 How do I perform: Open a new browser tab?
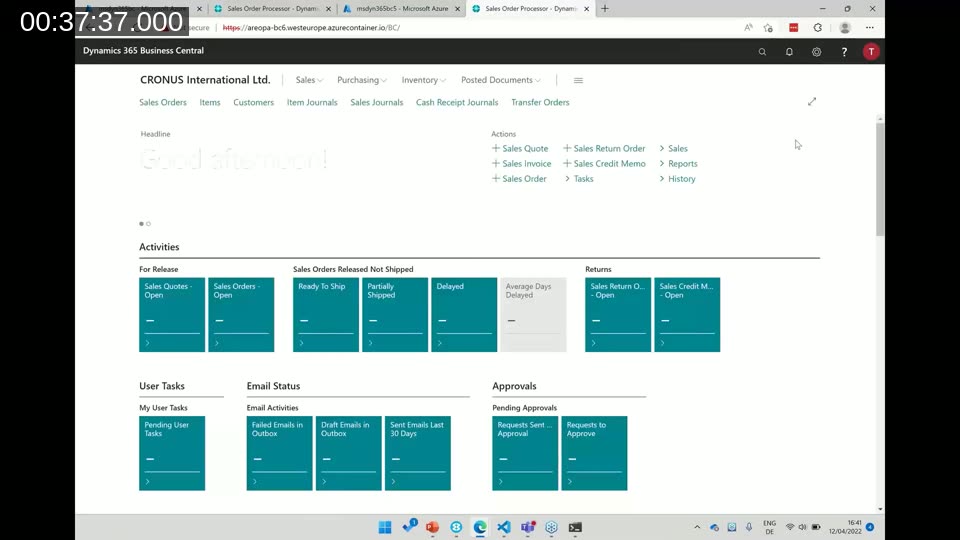coord(605,9)
